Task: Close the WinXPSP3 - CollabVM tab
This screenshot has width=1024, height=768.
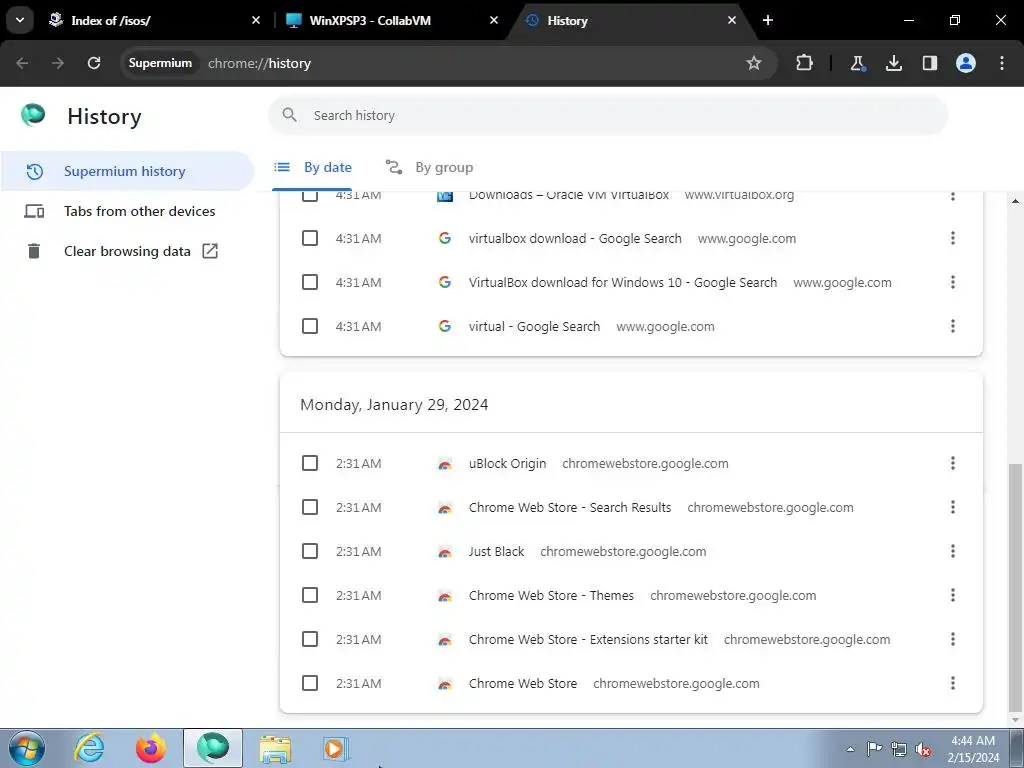Action: (494, 20)
